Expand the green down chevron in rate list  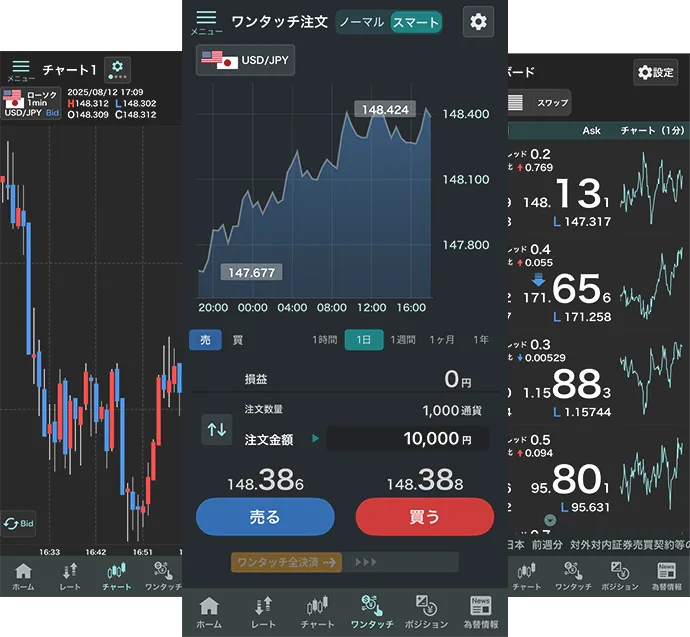(550, 520)
